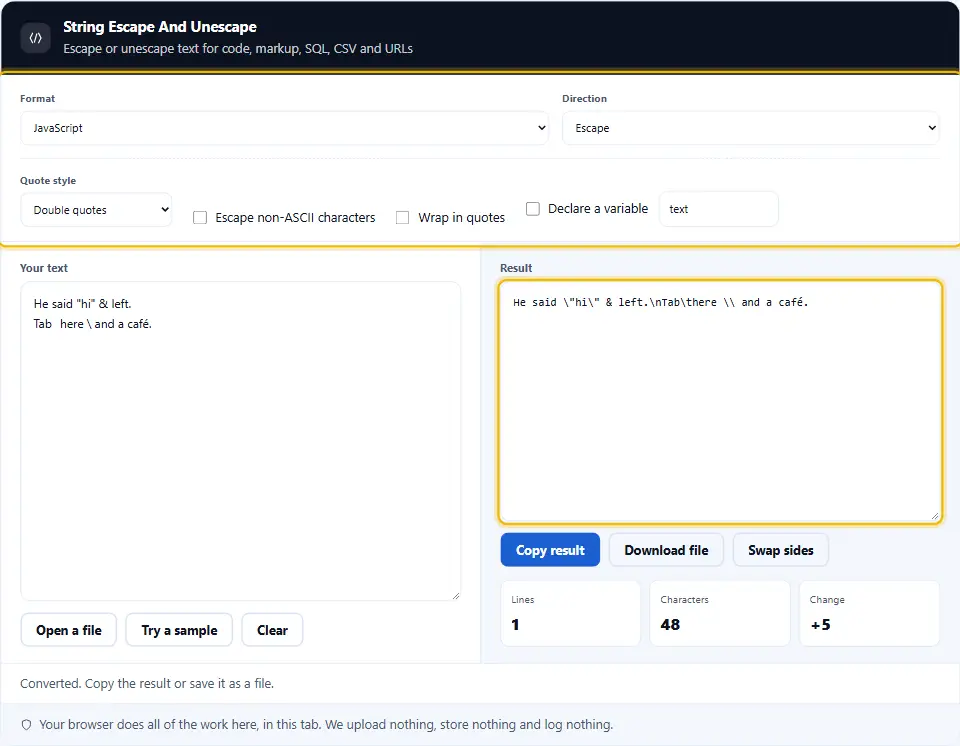This screenshot has width=960, height=746.
Task: Click inside the Result output area
Action: pos(720,402)
